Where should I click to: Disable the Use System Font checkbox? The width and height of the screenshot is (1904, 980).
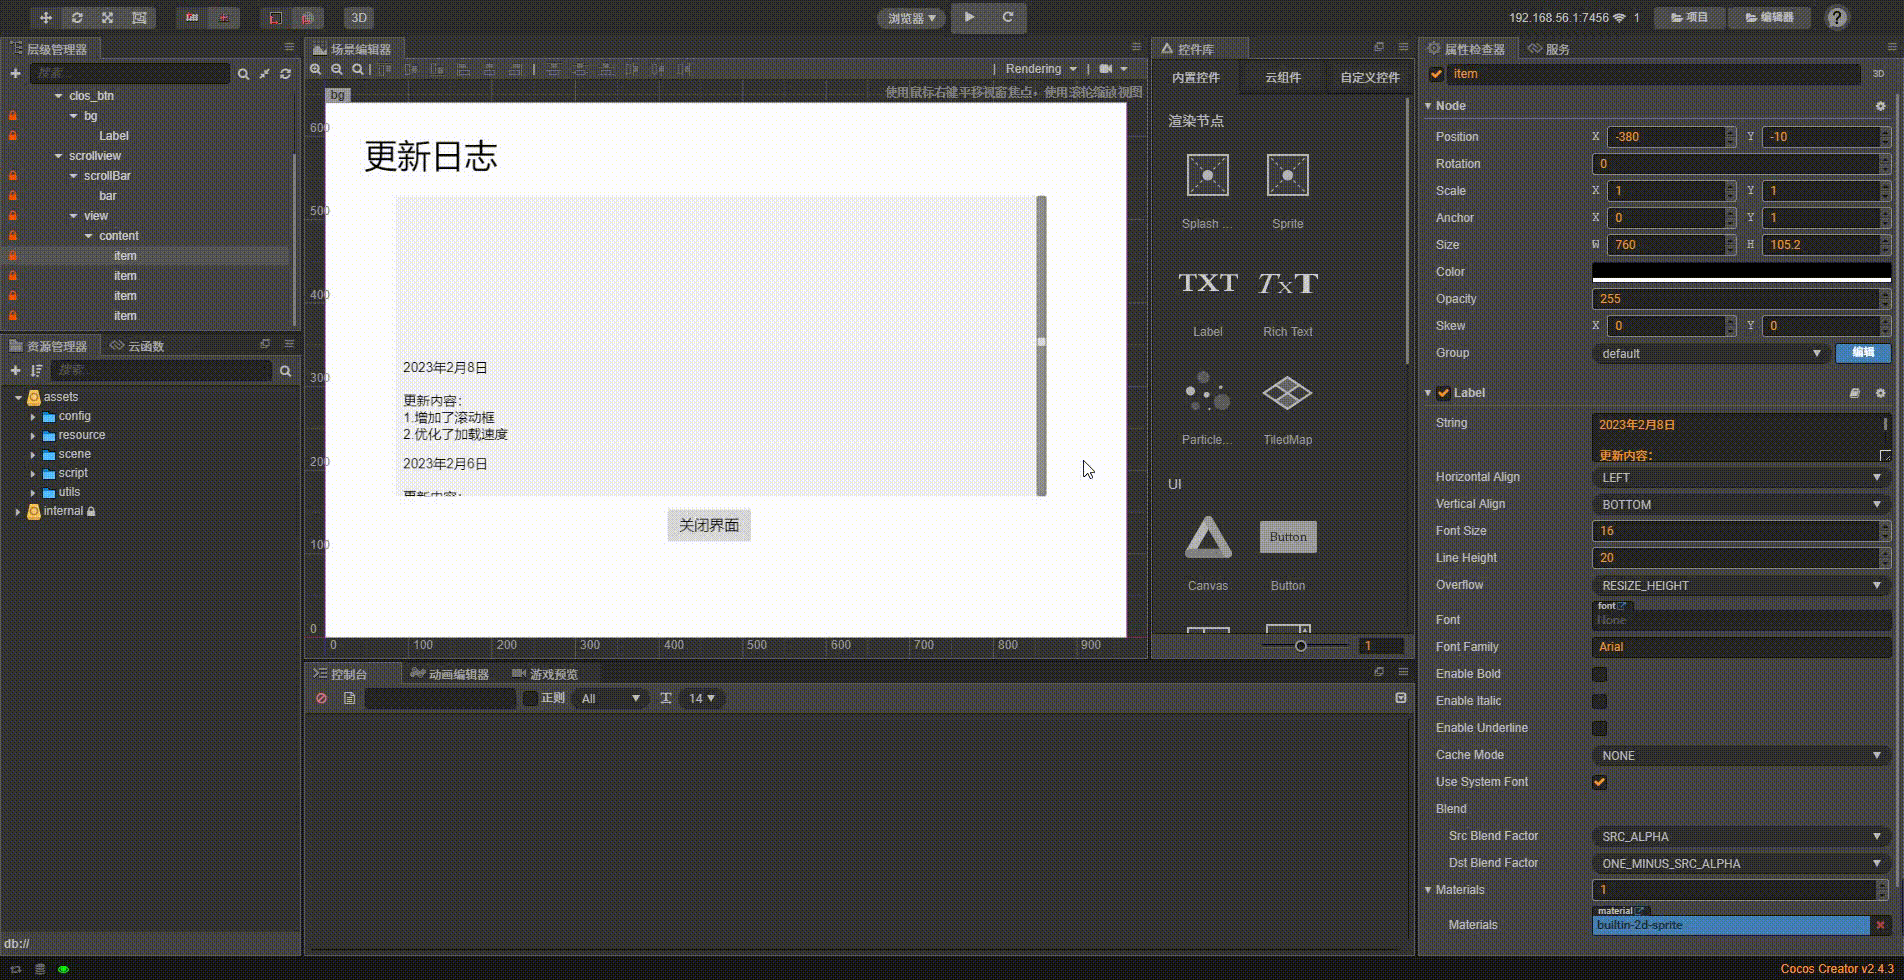1598,782
